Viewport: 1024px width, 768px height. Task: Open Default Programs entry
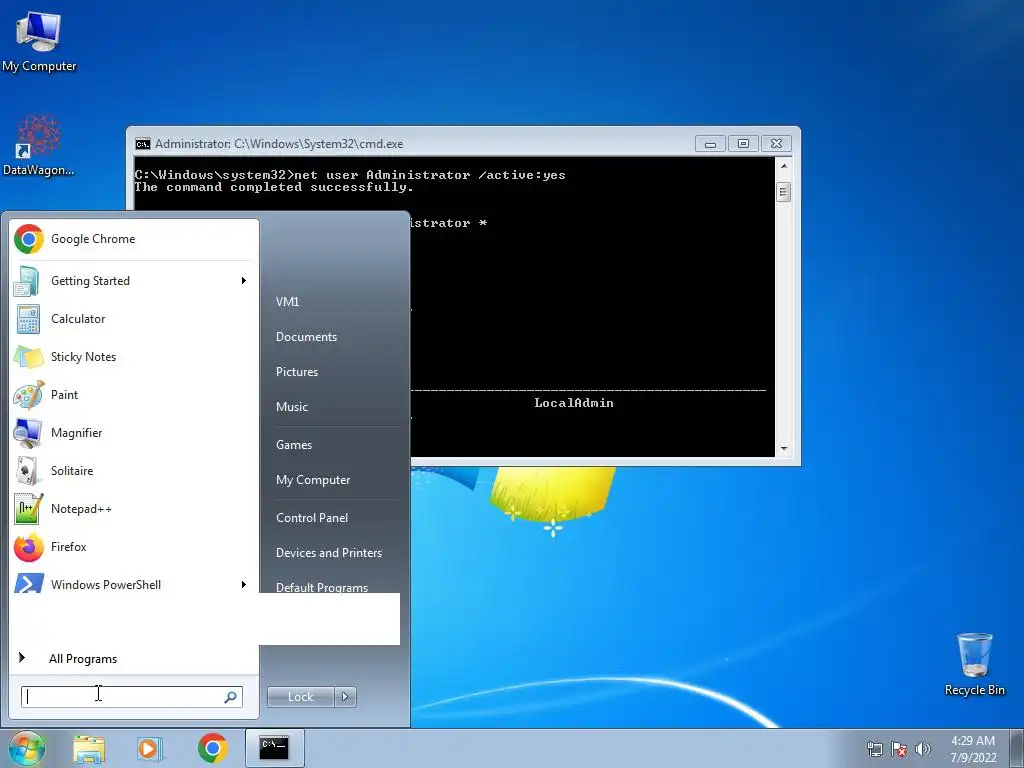point(322,586)
